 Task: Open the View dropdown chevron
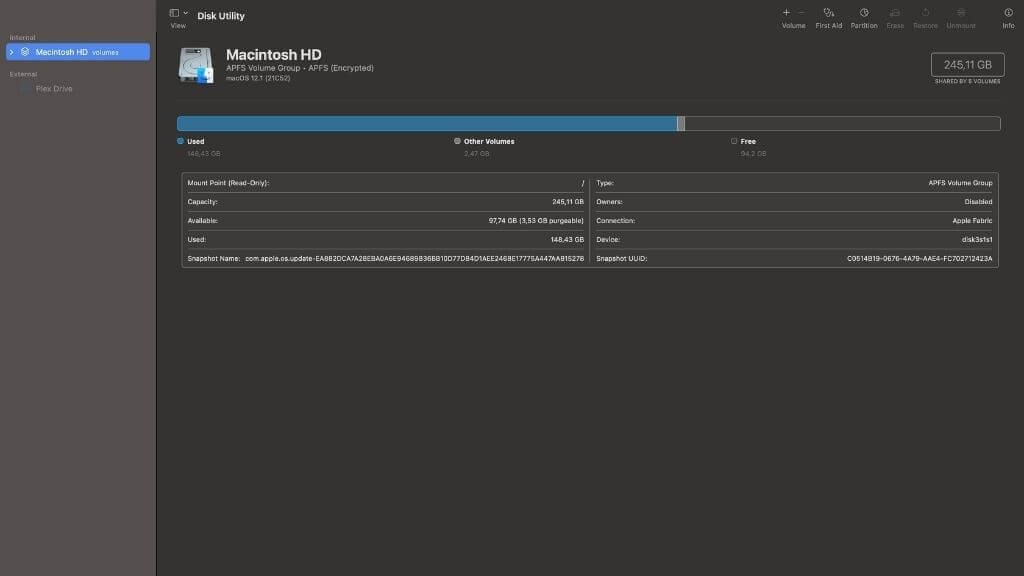[186, 13]
